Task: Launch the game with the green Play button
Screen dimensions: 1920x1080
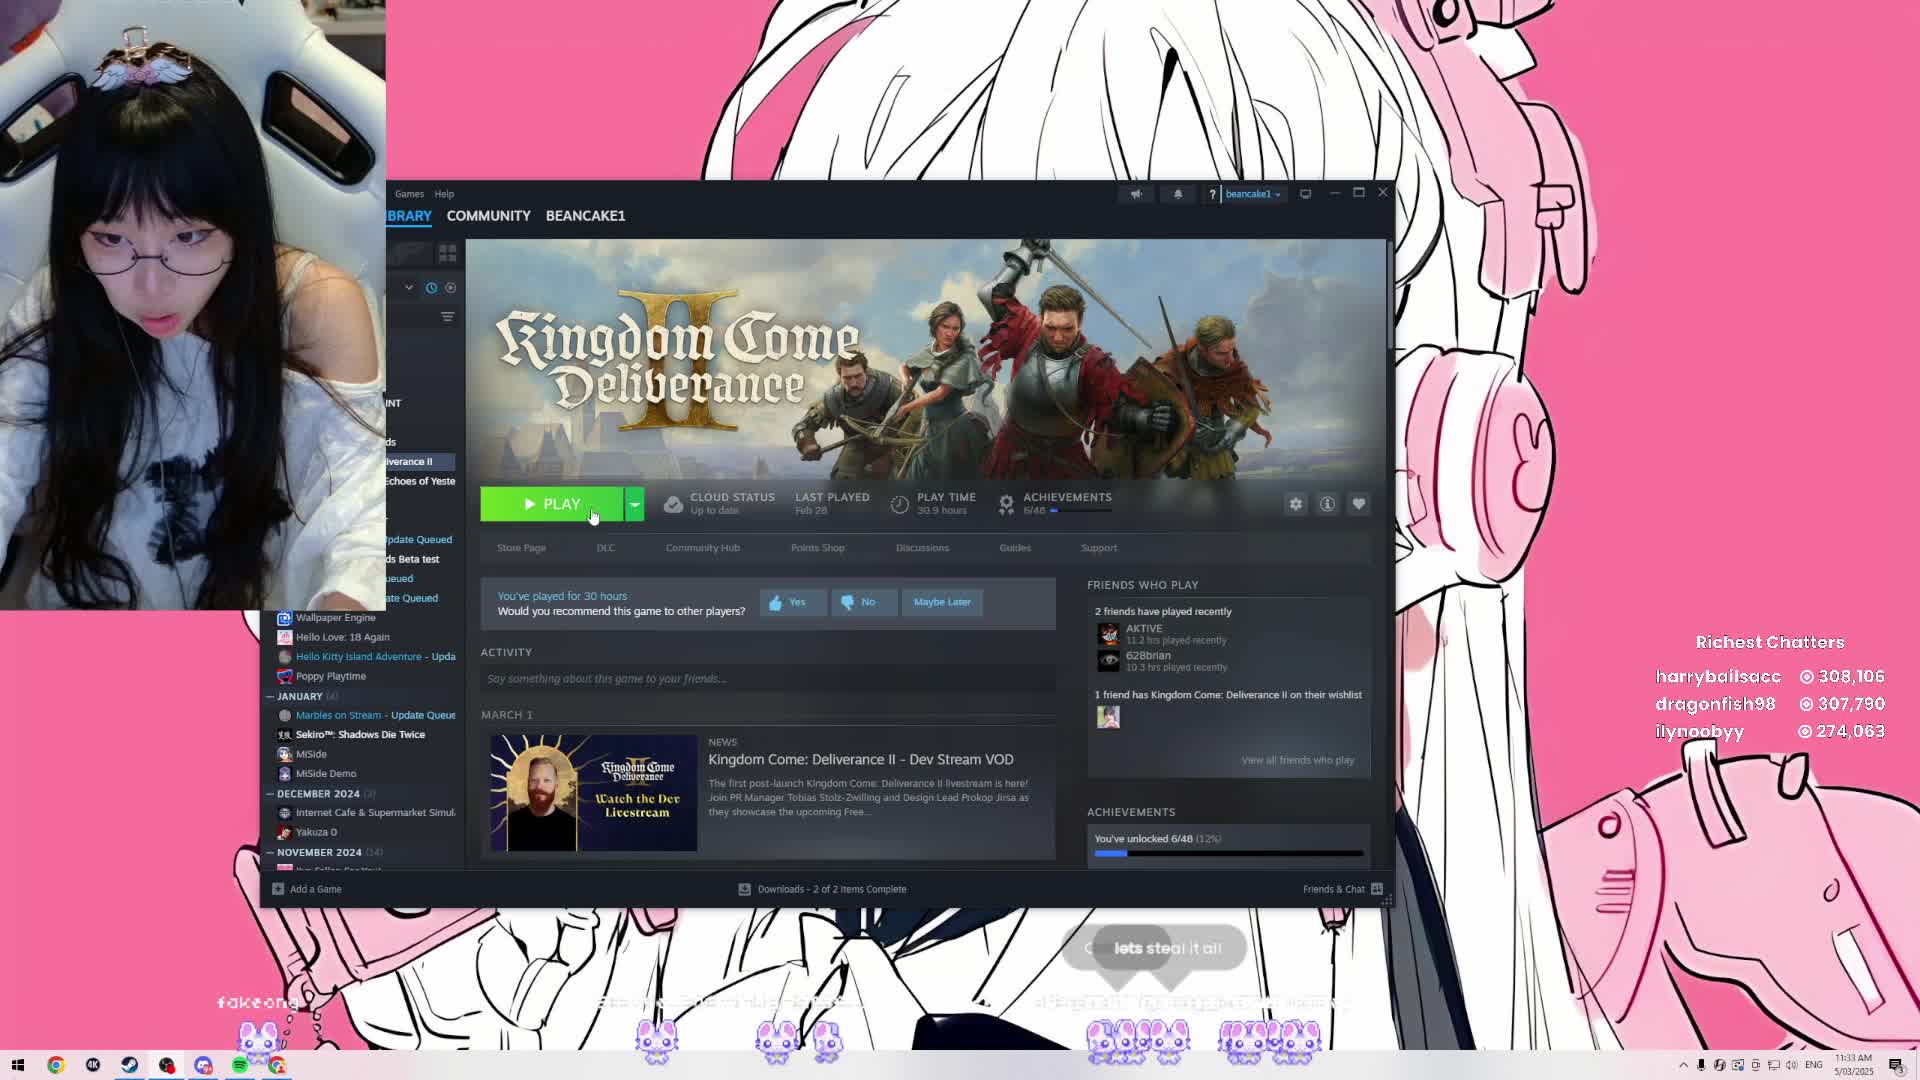Action: 552,504
